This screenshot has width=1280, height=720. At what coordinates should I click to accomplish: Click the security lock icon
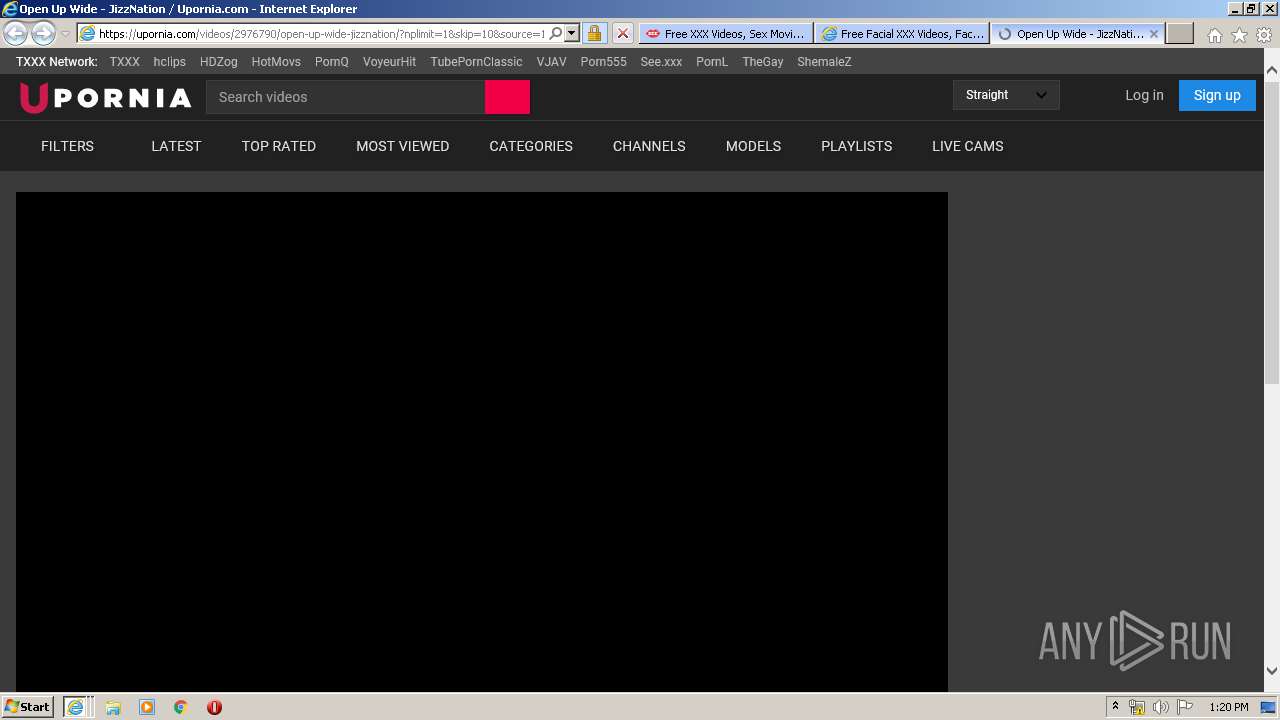(594, 33)
